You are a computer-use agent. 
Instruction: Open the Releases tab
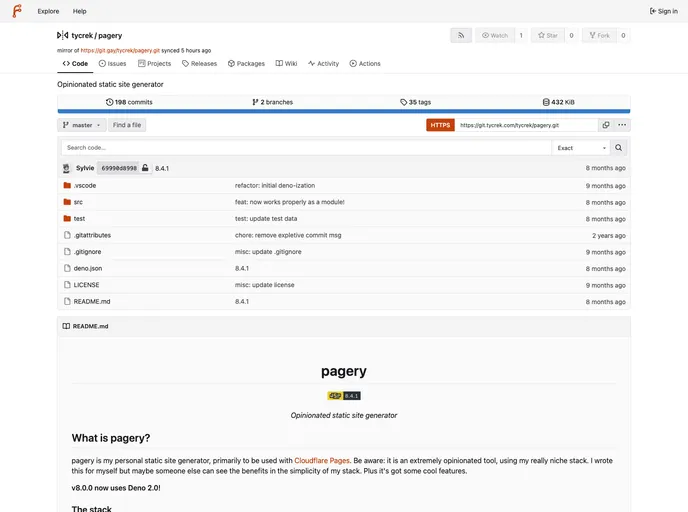point(200,64)
